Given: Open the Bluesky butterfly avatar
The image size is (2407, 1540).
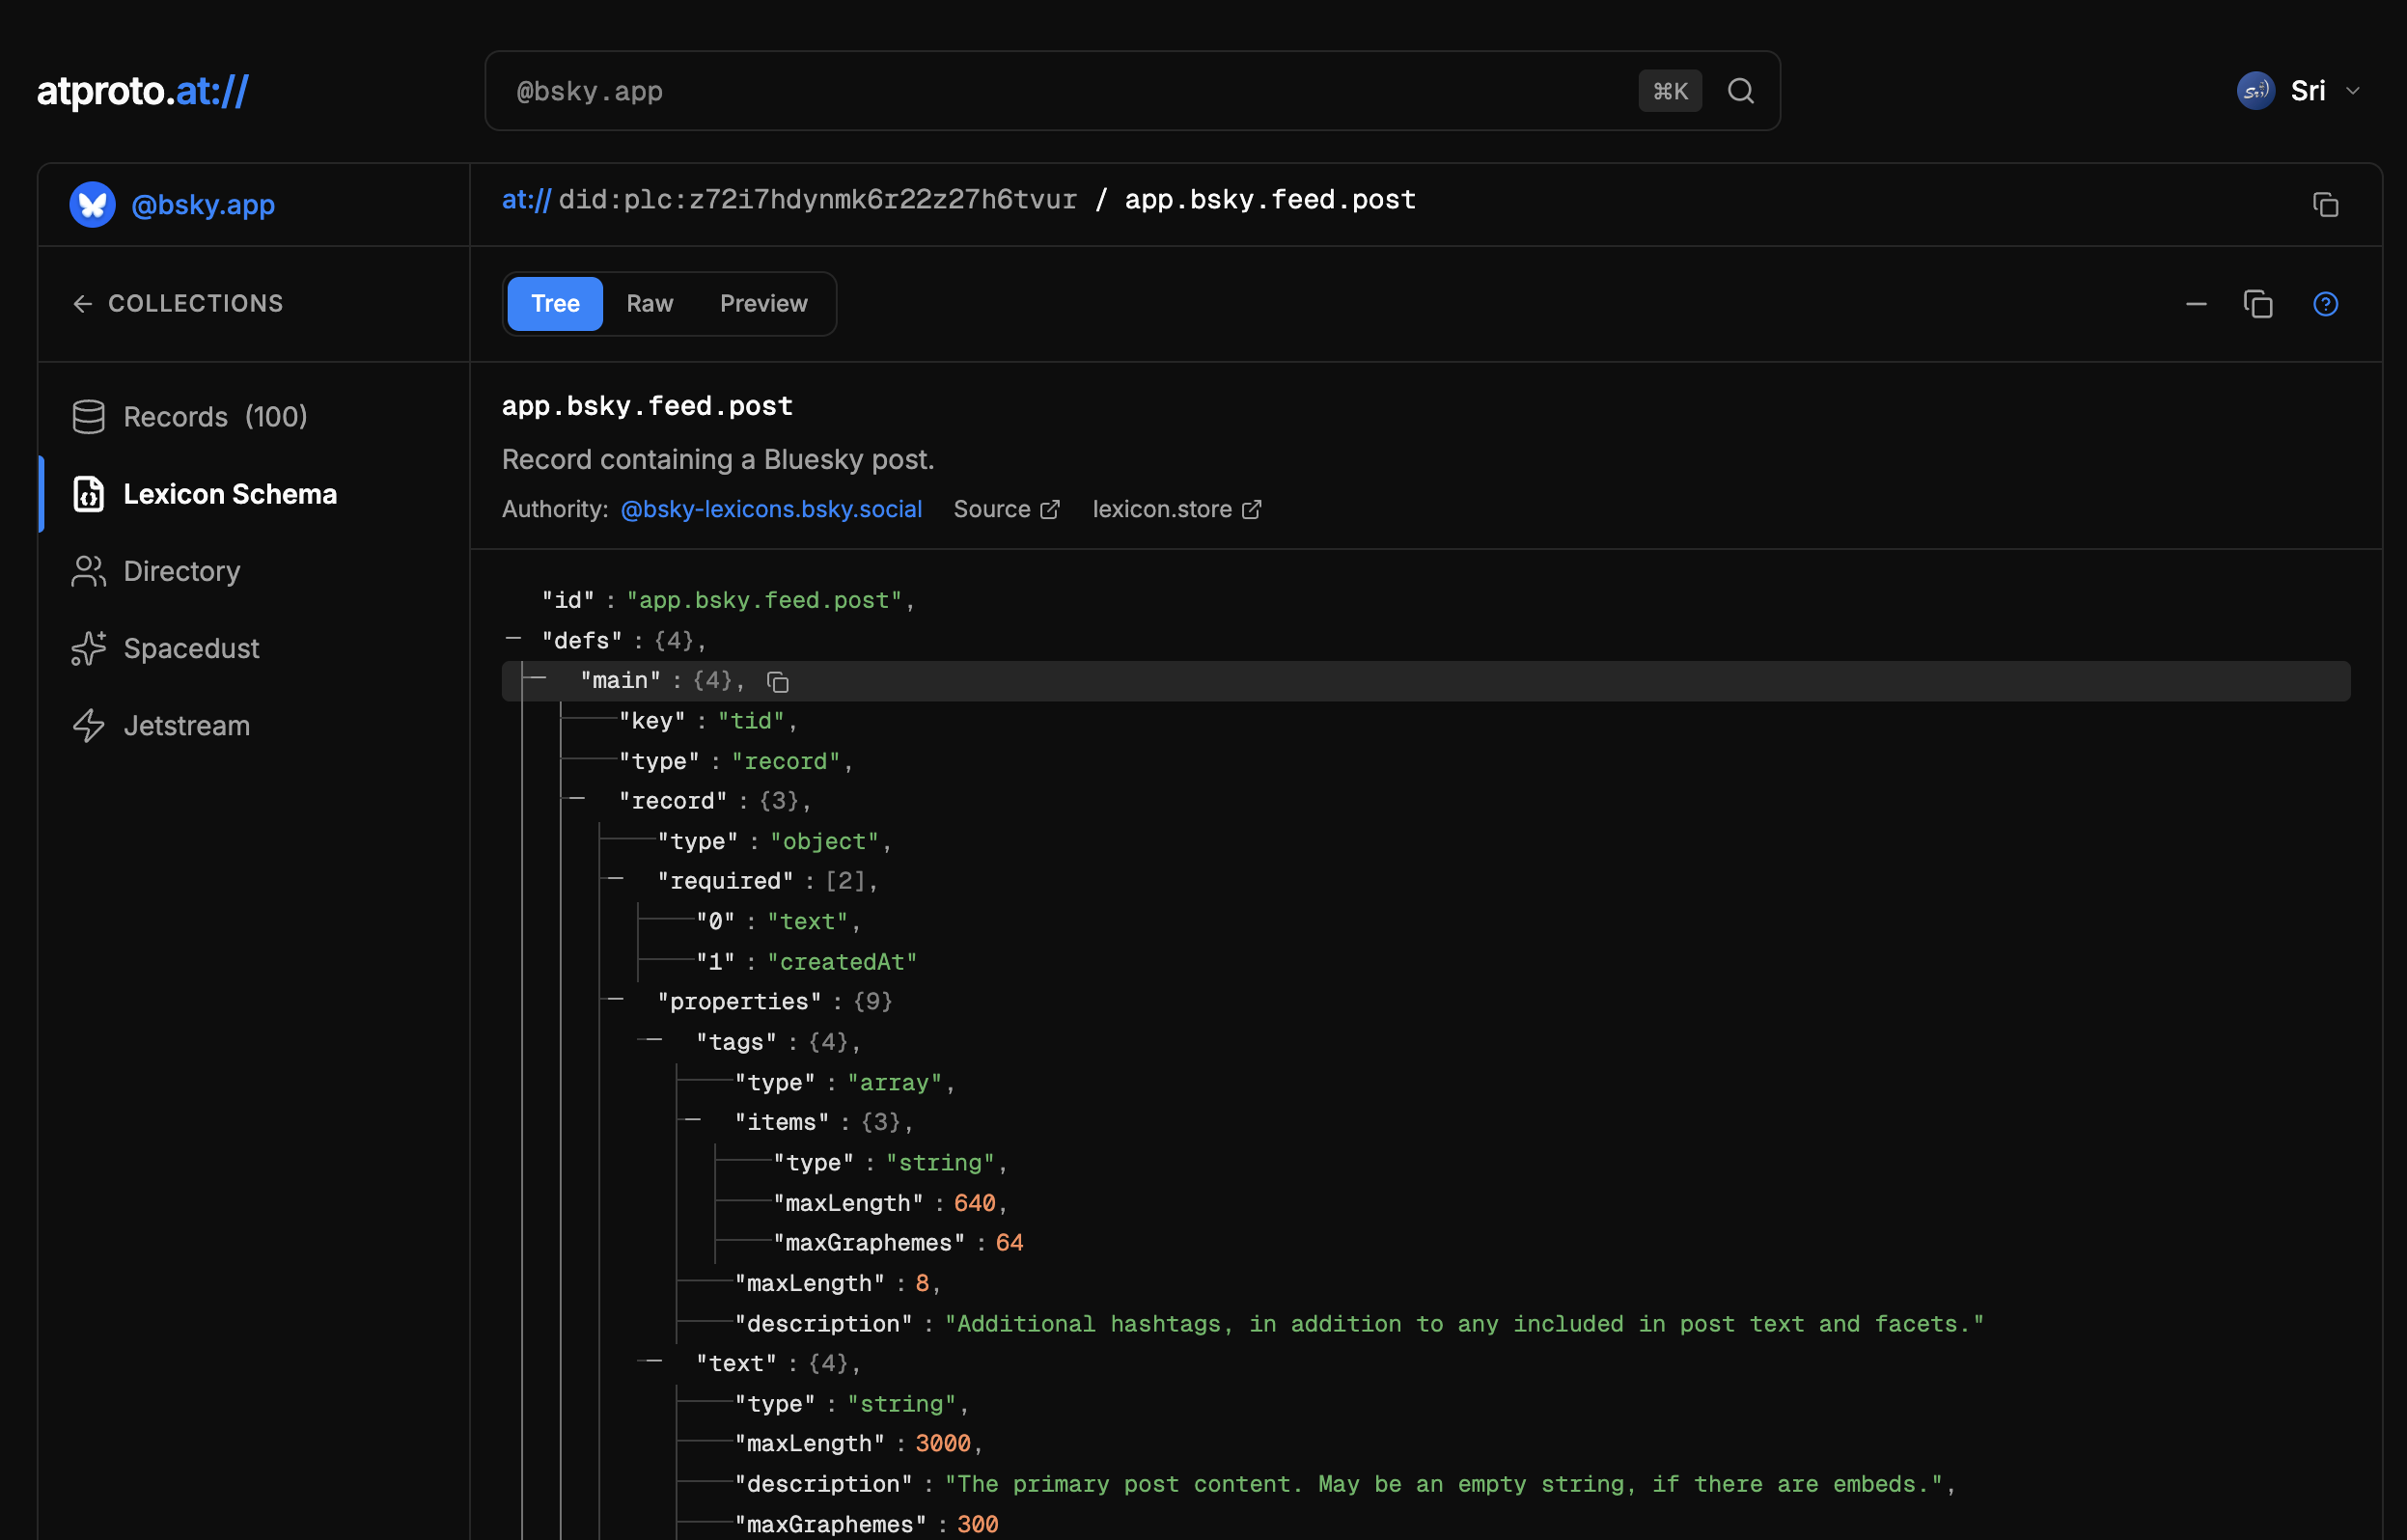Looking at the screenshot, I should pyautogui.click(x=92, y=205).
